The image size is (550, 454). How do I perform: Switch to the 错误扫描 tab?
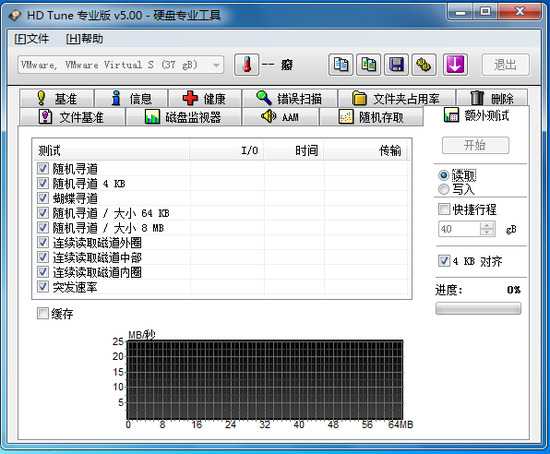[290, 98]
